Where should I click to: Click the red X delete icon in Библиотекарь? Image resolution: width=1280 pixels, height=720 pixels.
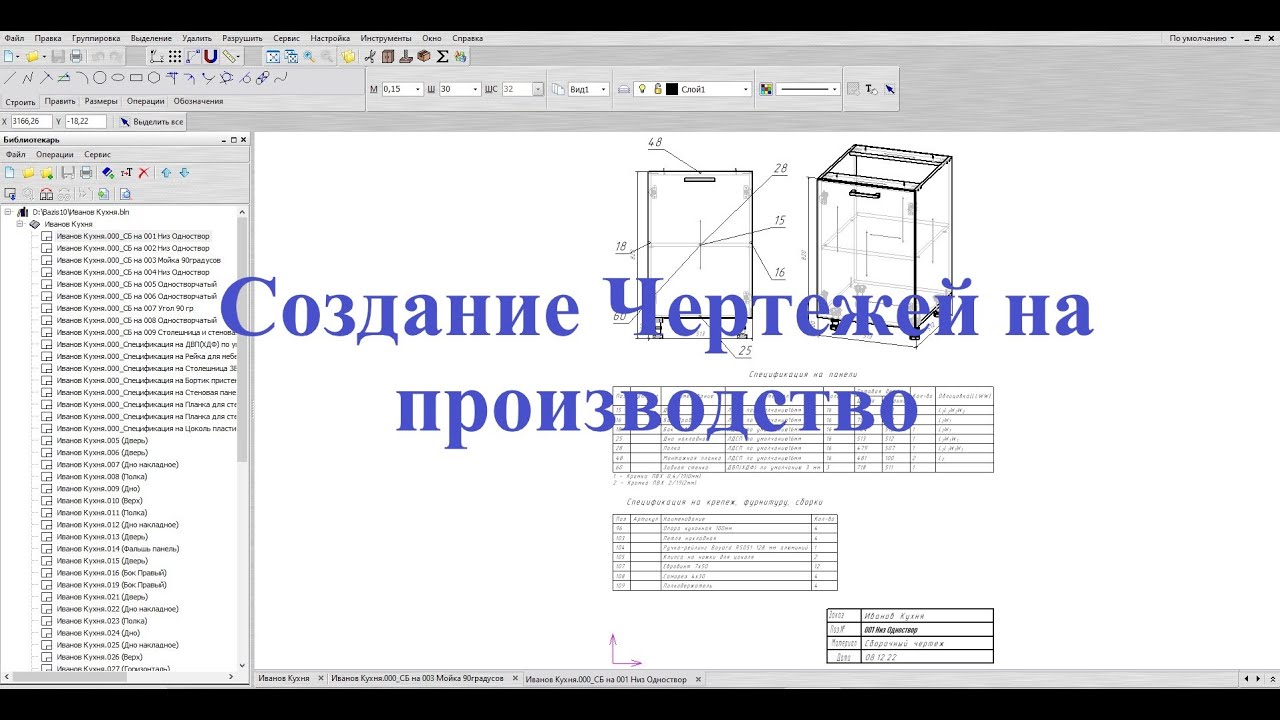143,173
